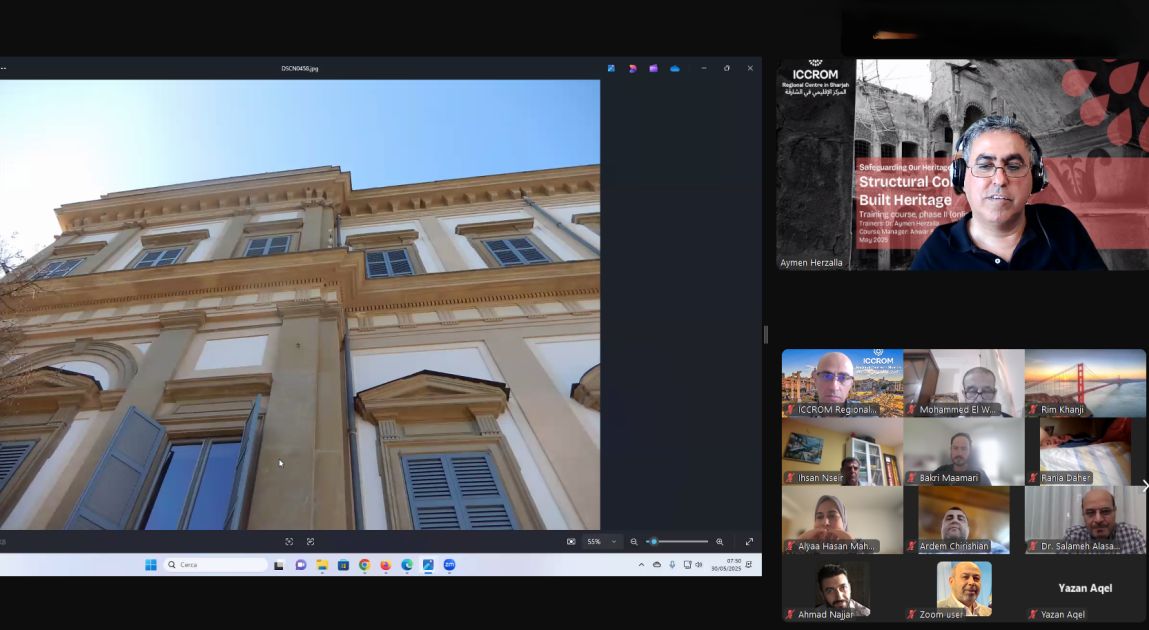The image size is (1149, 630).
Task: Click the microphone tray icon
Action: click(672, 565)
